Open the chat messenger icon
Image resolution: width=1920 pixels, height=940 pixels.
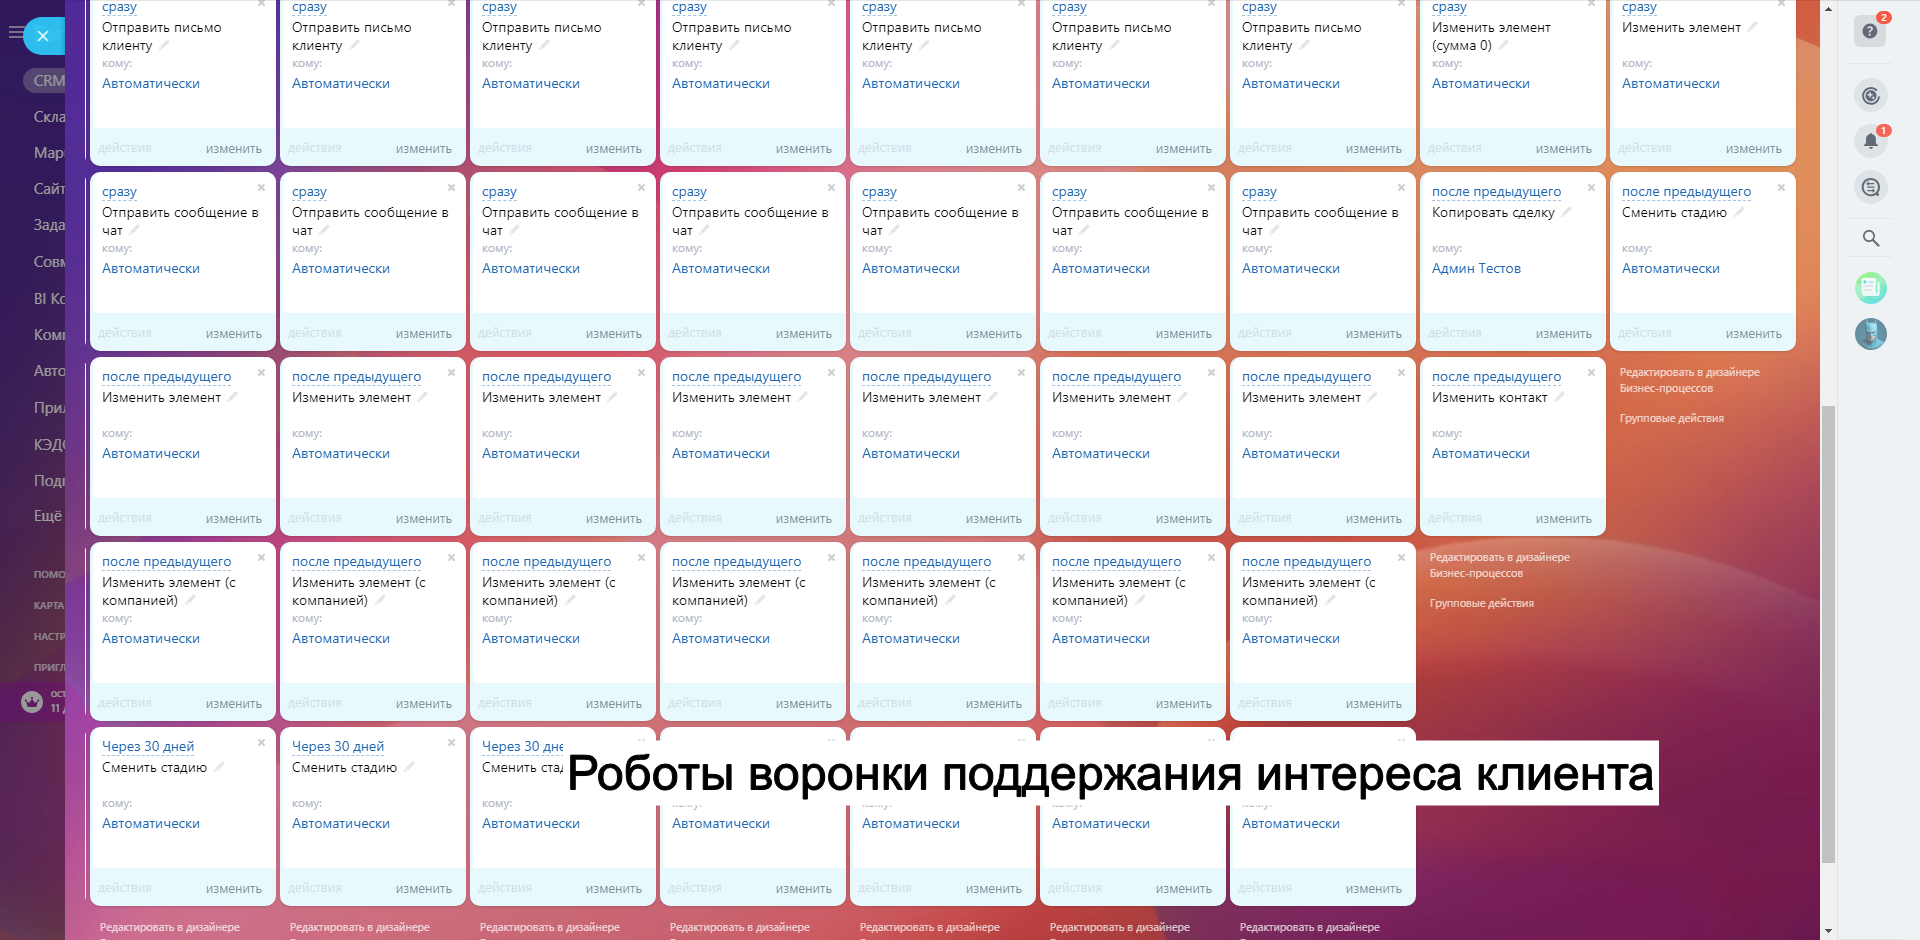click(x=1871, y=187)
